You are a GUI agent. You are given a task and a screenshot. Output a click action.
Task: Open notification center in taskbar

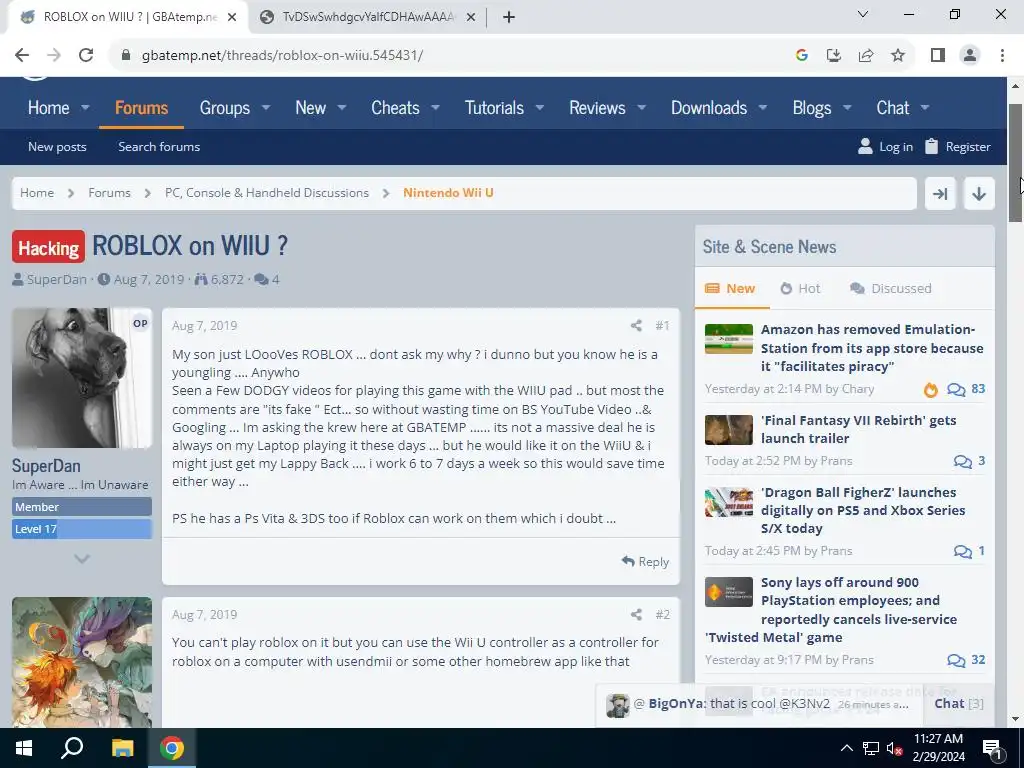[993, 749]
